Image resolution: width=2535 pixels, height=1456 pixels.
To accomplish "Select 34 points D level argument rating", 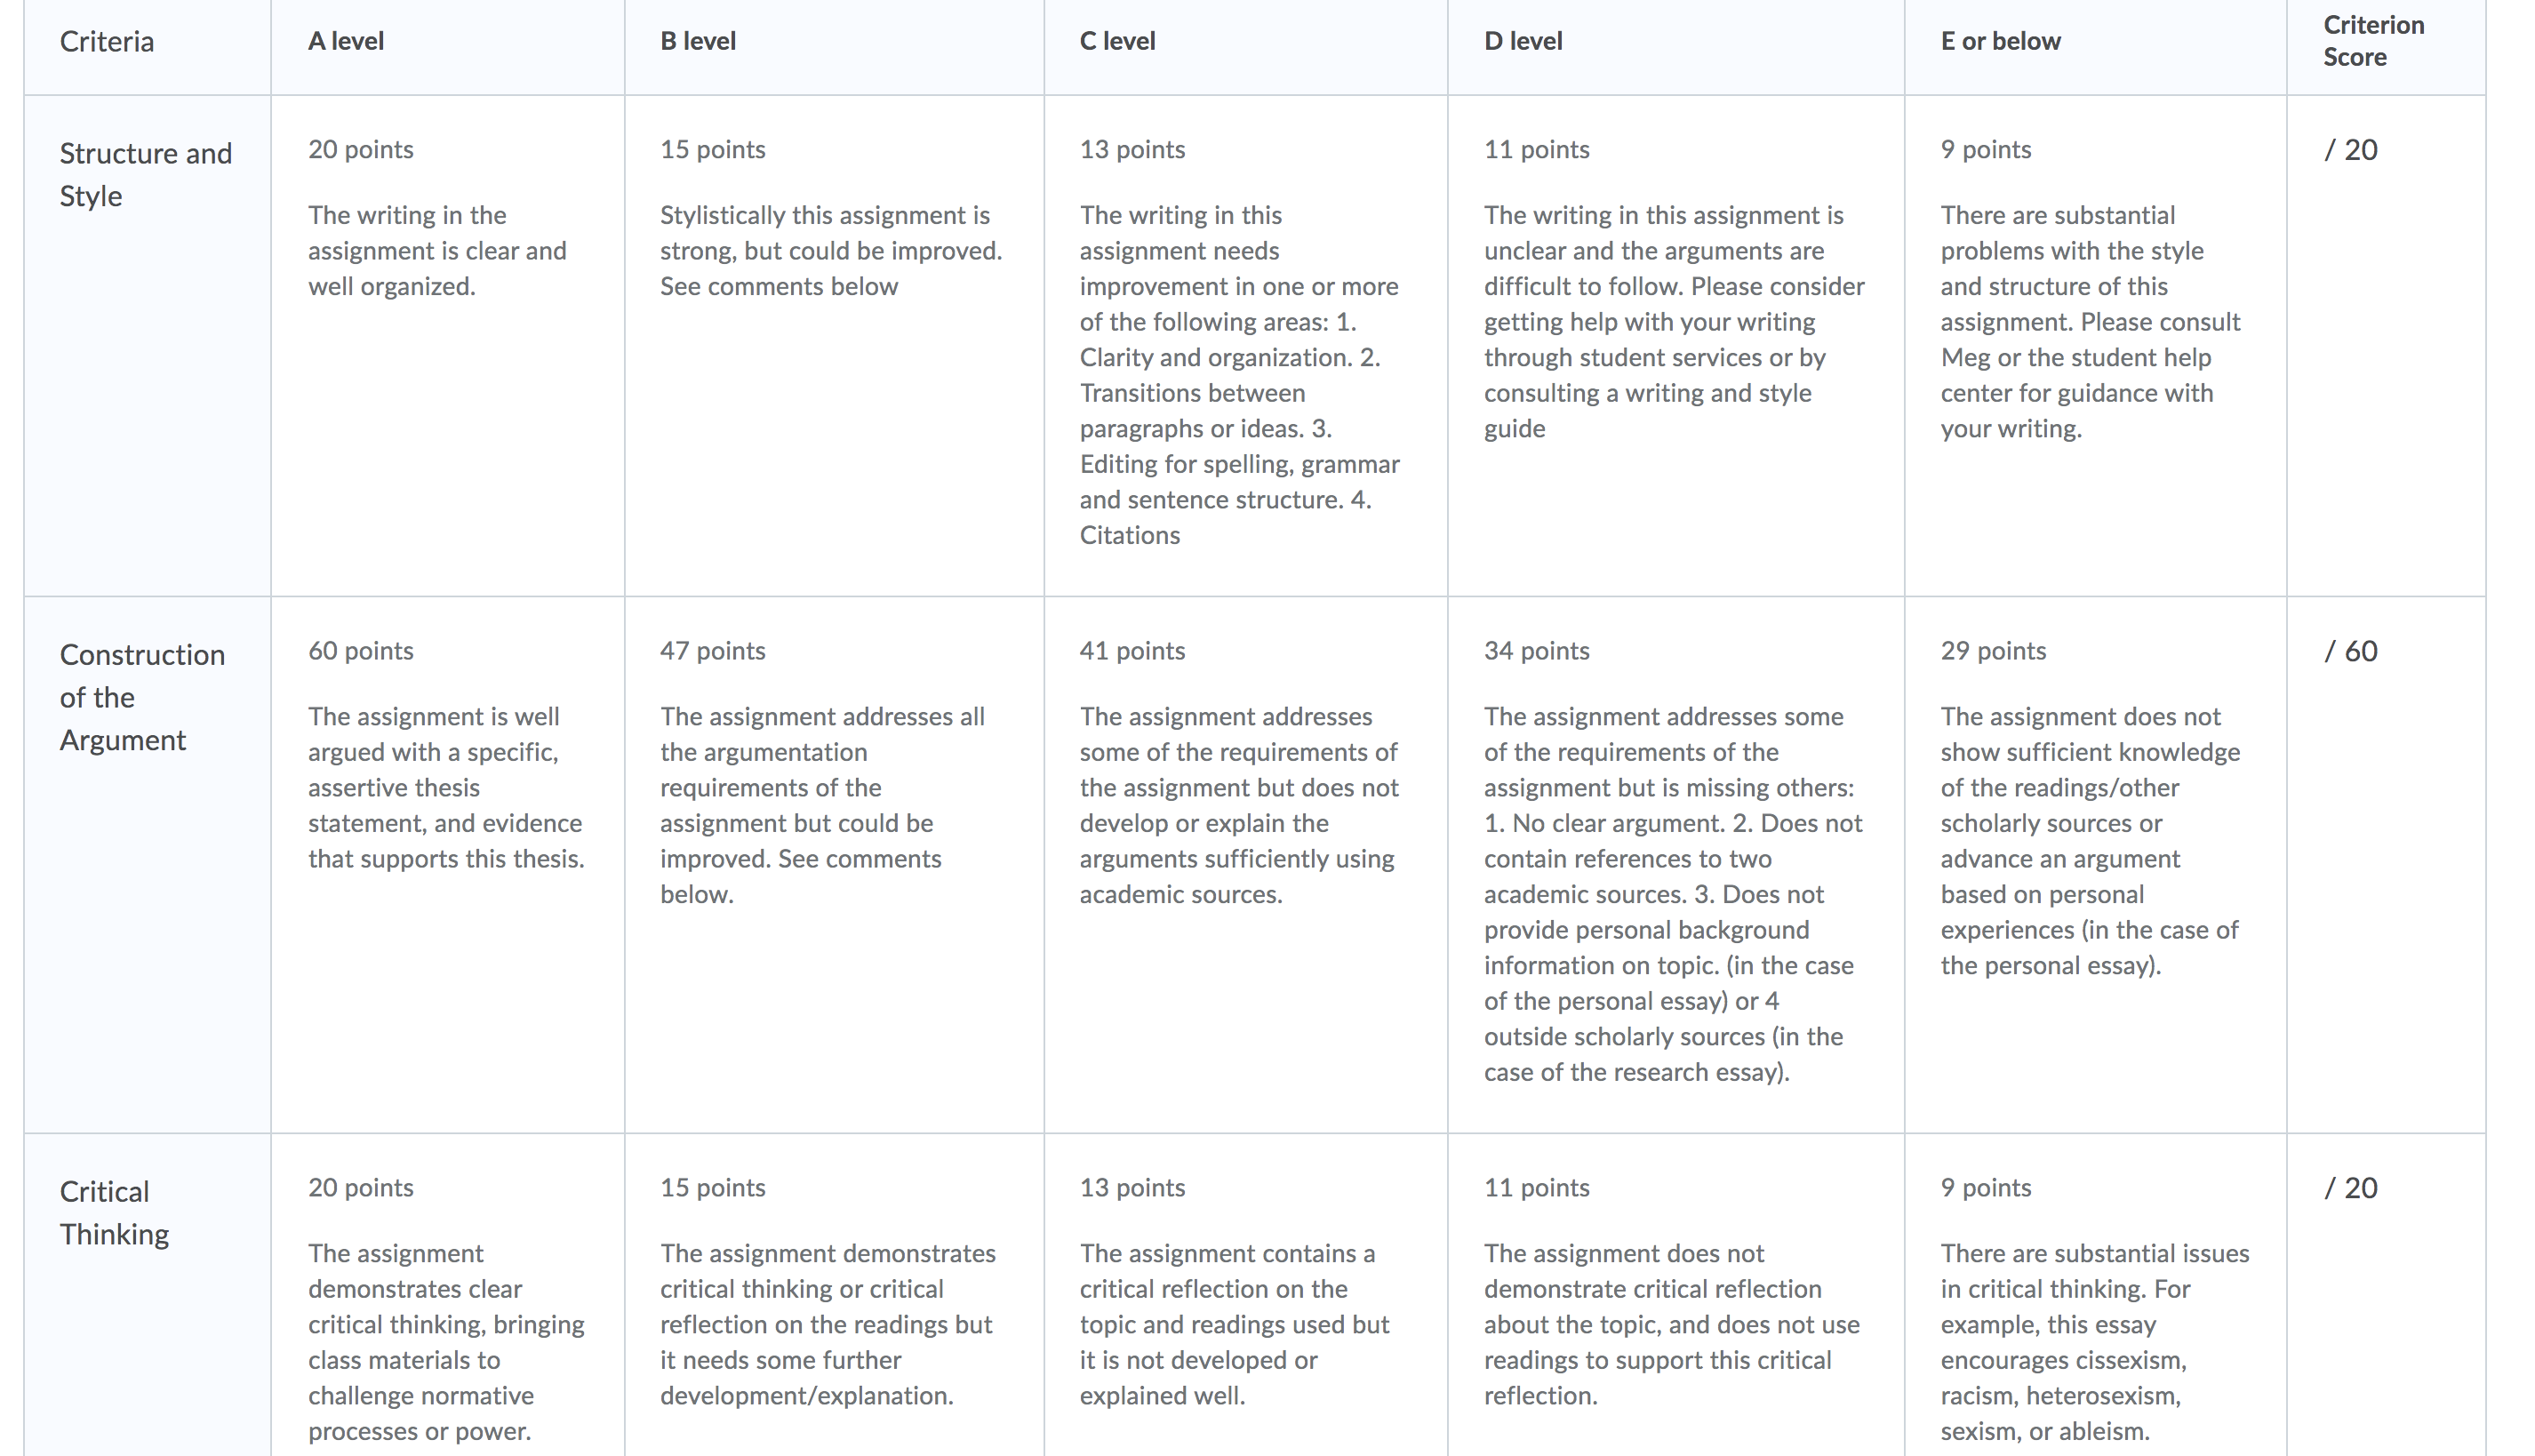I will pos(1676,865).
